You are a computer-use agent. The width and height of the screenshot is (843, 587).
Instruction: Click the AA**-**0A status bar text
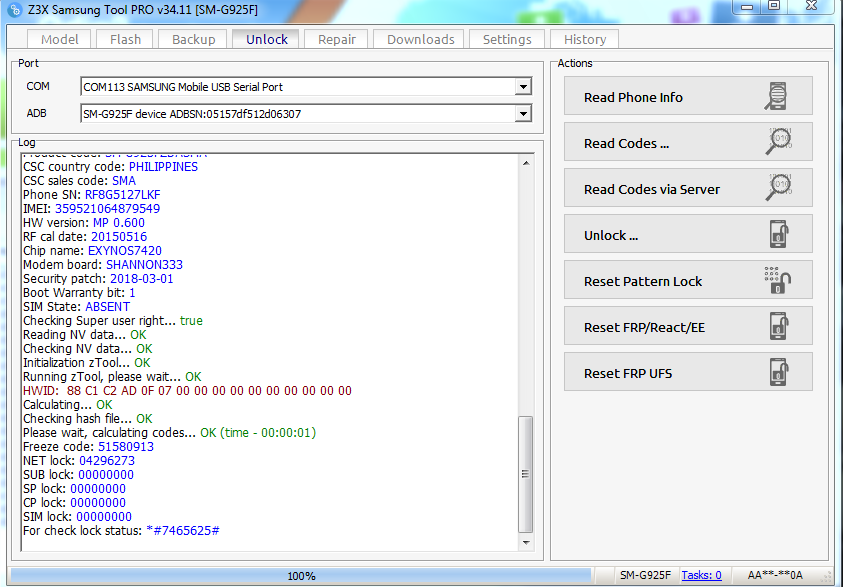point(775,575)
